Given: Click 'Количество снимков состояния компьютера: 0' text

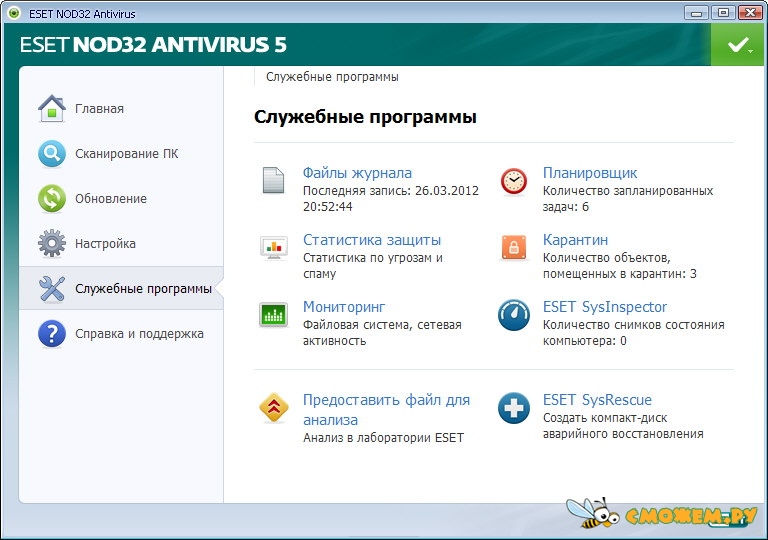Looking at the screenshot, I should [633, 332].
